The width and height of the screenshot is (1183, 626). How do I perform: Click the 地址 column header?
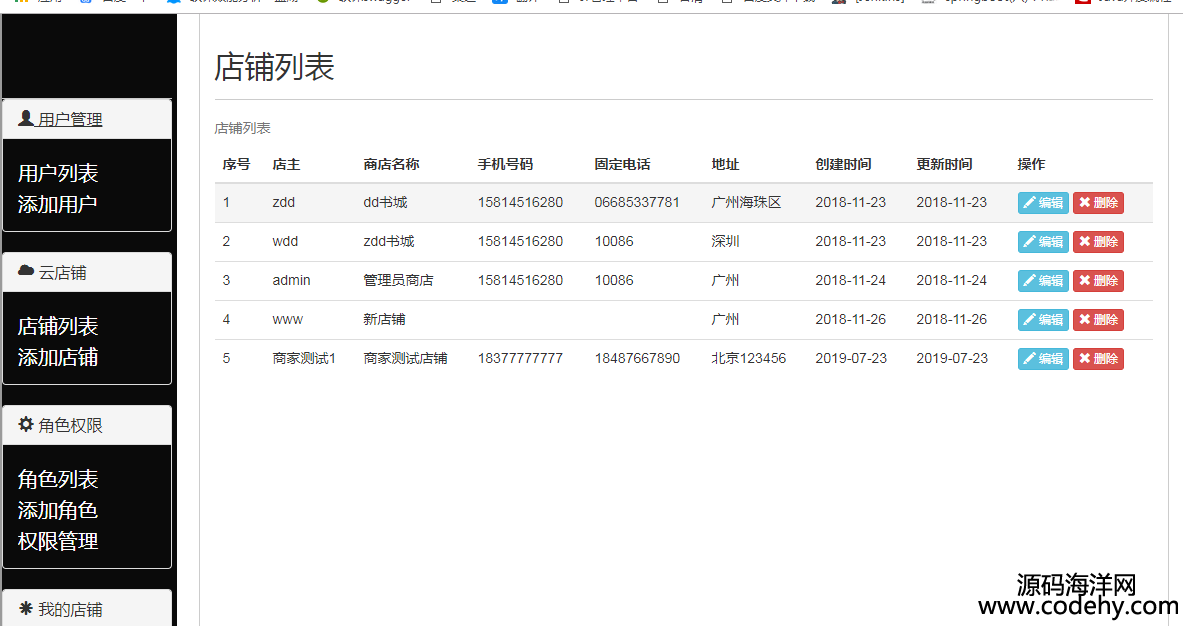tap(725, 164)
